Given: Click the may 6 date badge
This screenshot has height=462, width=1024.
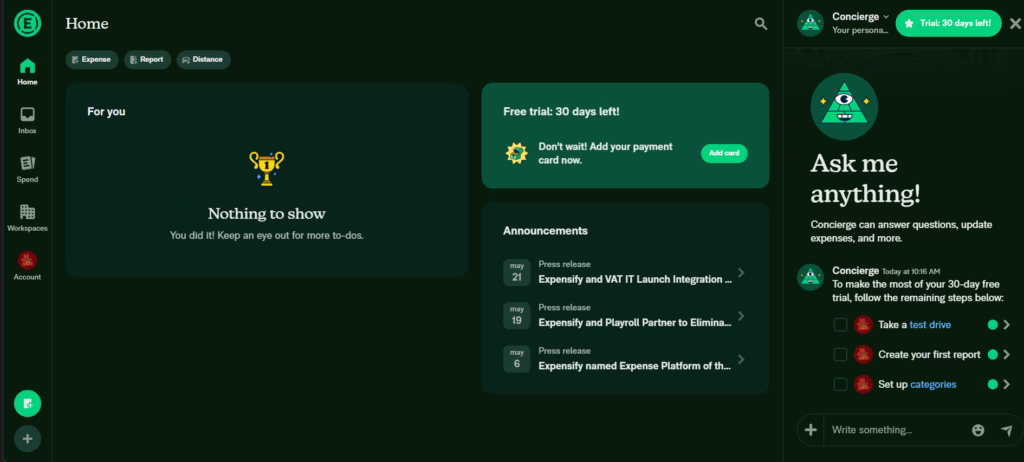Looking at the screenshot, I should [517, 359].
